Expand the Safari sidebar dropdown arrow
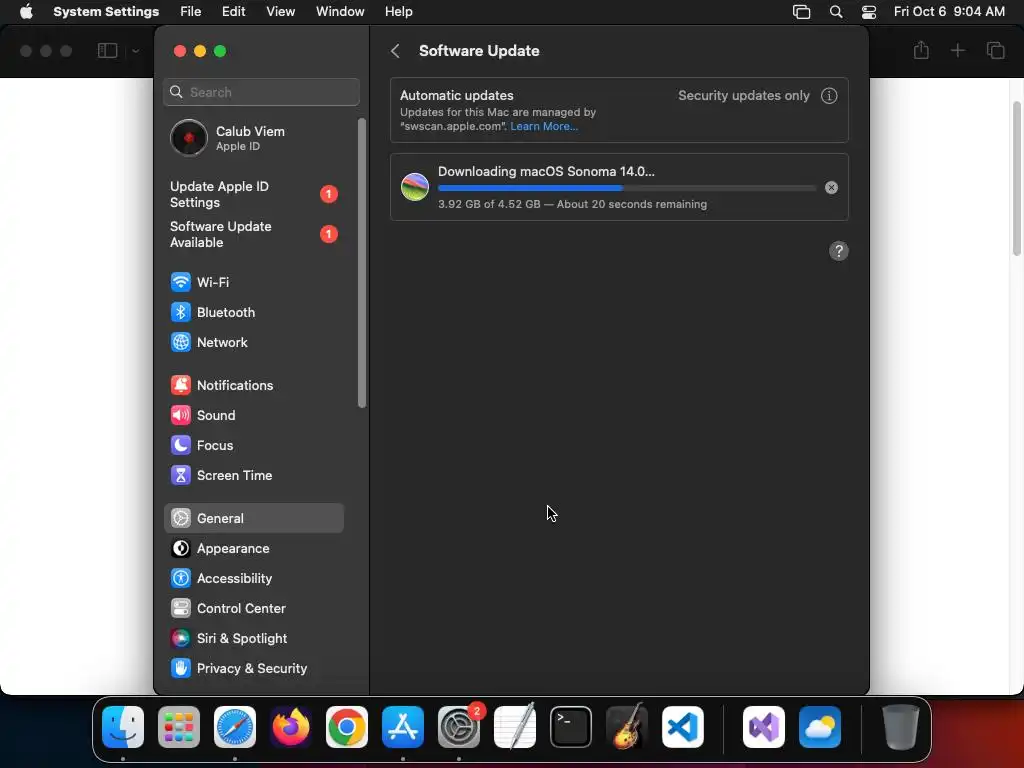The height and width of the screenshot is (768, 1024). pos(135,50)
